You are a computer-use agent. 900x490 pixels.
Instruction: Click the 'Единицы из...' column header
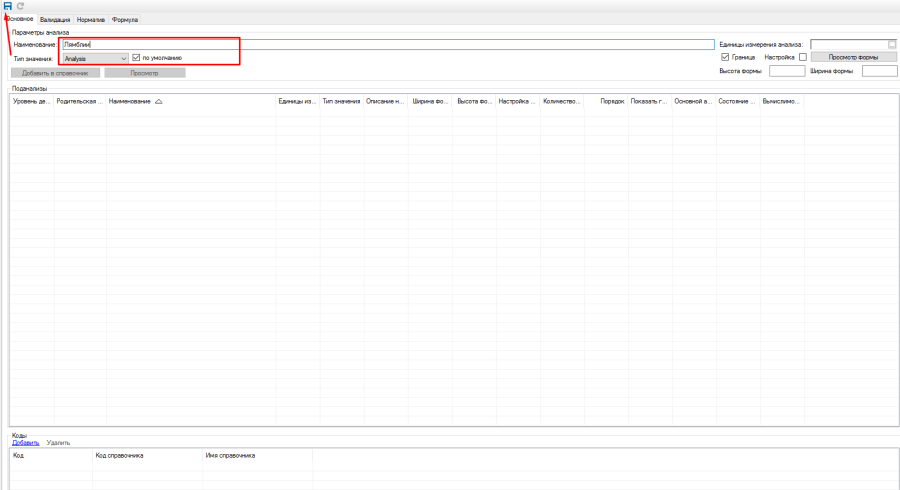tap(297, 102)
